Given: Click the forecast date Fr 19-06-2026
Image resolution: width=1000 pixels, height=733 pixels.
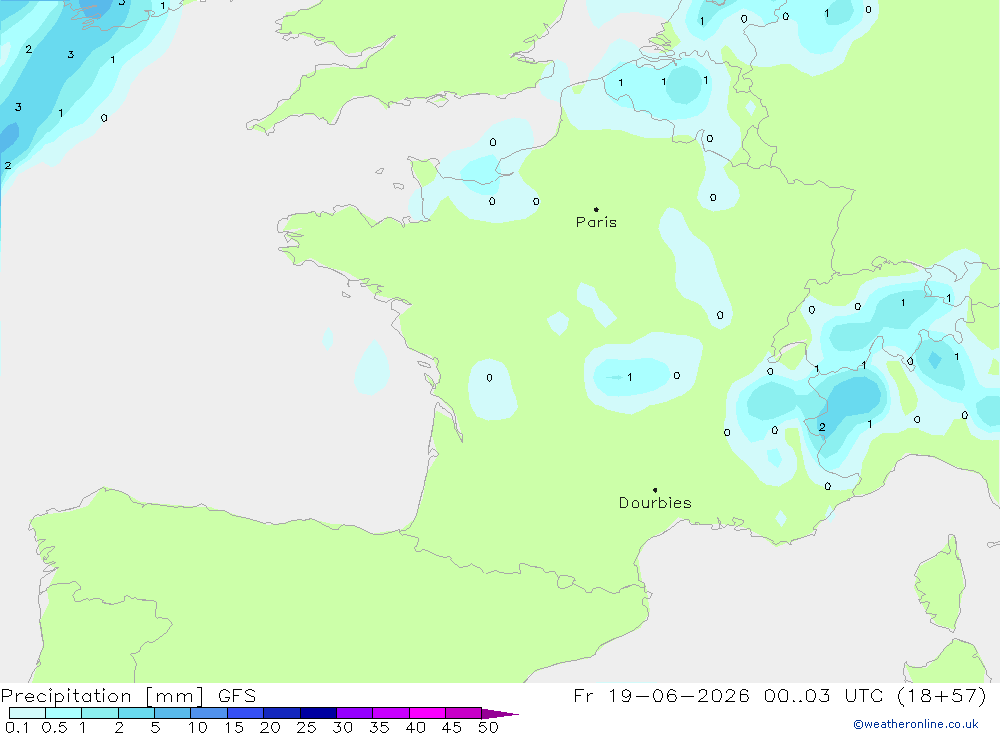Looking at the screenshot, I should tap(661, 695).
